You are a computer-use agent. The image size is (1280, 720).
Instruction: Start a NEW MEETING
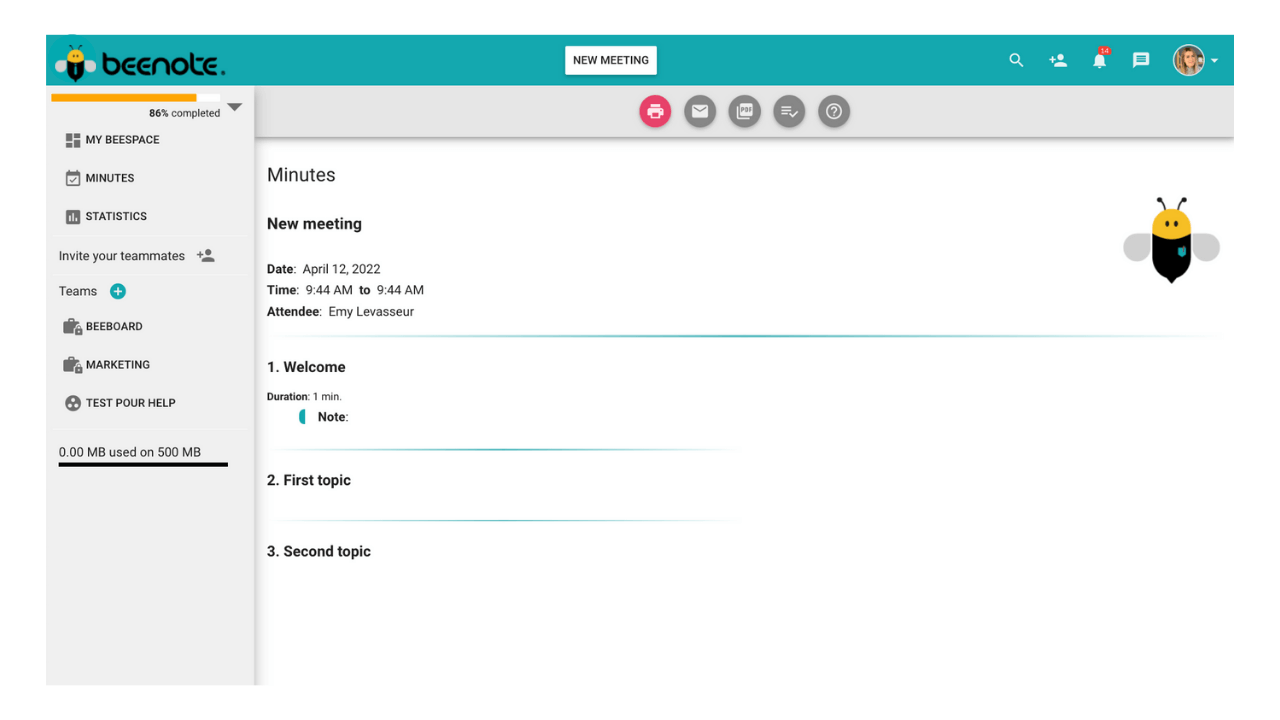pos(611,60)
